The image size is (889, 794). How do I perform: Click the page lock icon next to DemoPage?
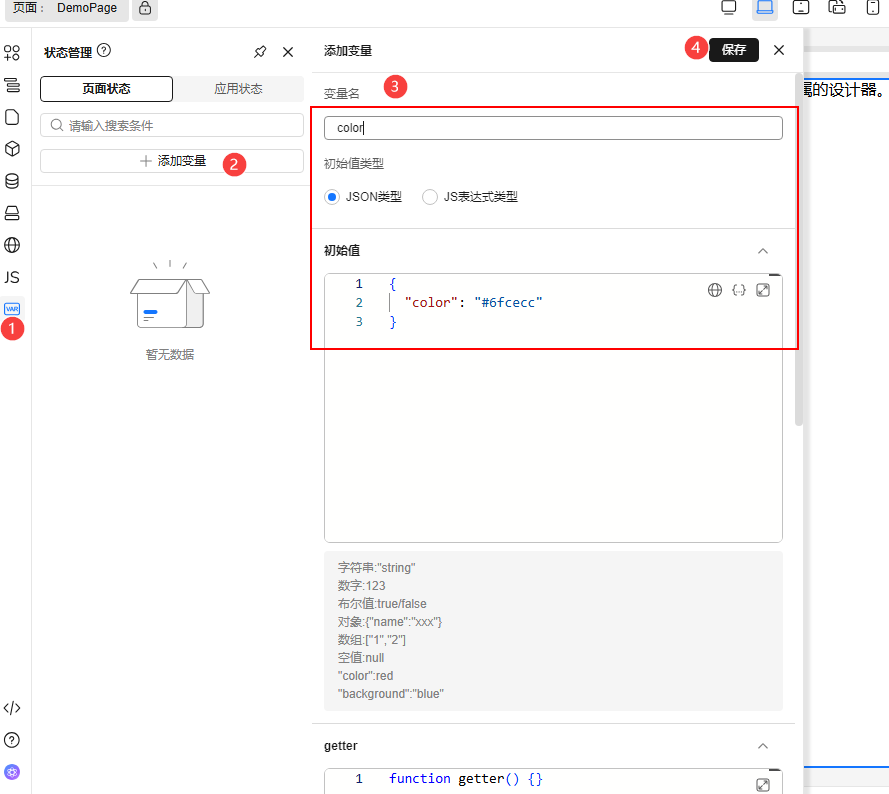pyautogui.click(x=145, y=8)
